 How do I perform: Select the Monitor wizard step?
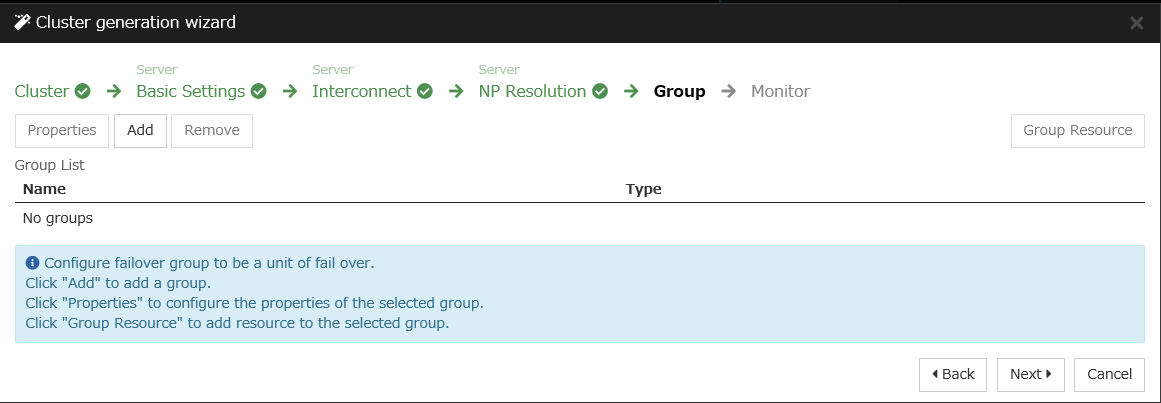780,92
